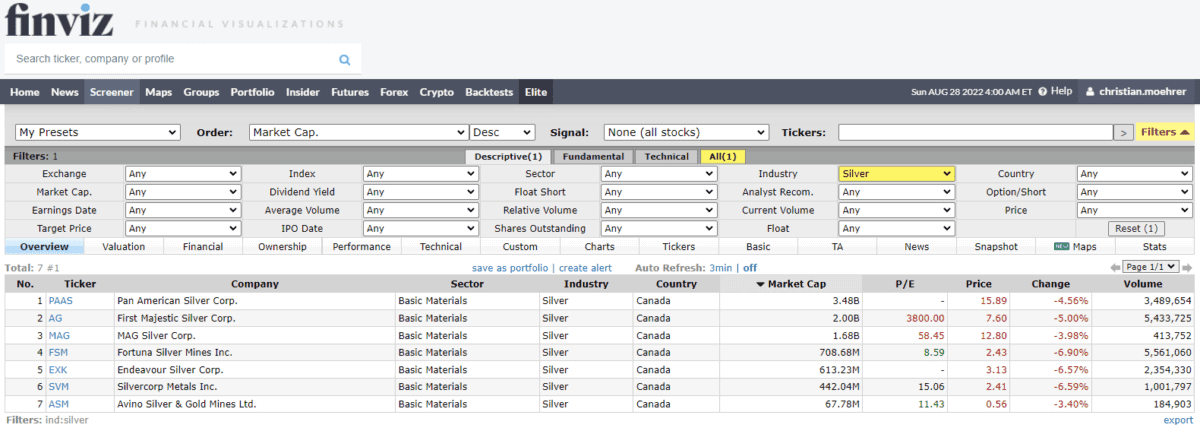Switch to the Financial view tab

[203, 246]
